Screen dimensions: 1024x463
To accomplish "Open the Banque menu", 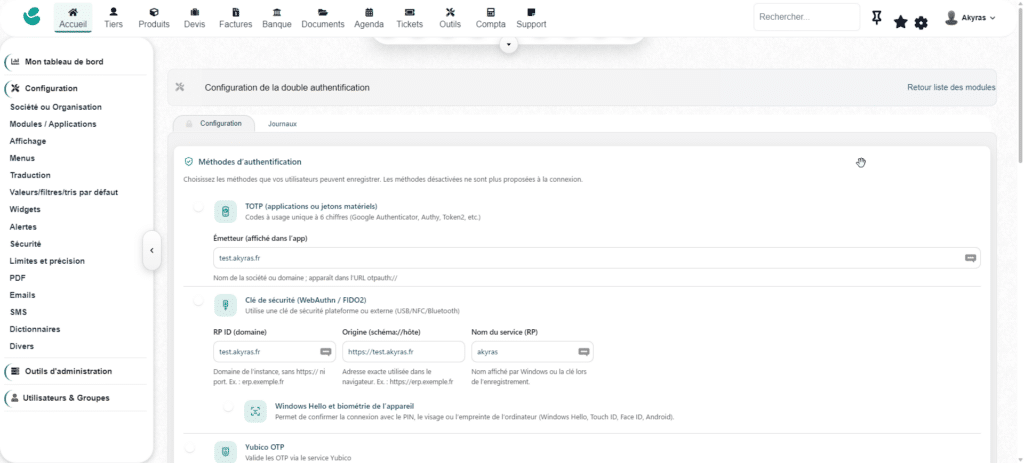I will (x=277, y=18).
